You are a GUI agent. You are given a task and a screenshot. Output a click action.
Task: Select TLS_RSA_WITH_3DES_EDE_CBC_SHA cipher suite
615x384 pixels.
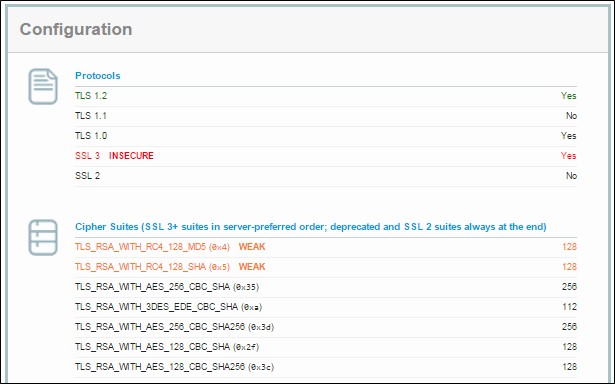[169, 307]
